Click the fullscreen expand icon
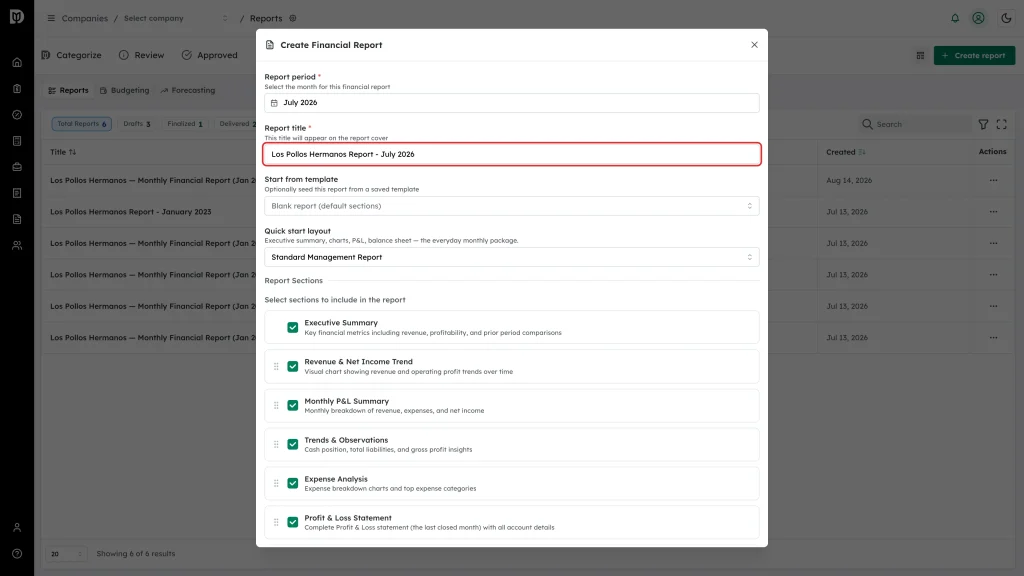 (1001, 124)
